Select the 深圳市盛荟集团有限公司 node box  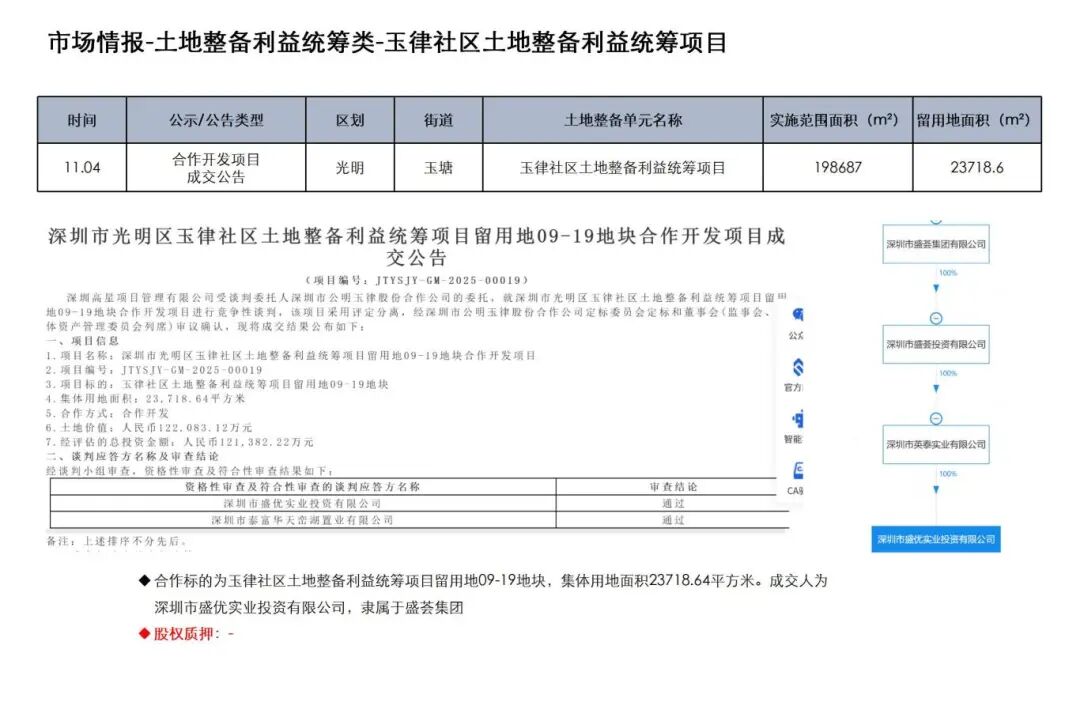pyautogui.click(x=935, y=244)
